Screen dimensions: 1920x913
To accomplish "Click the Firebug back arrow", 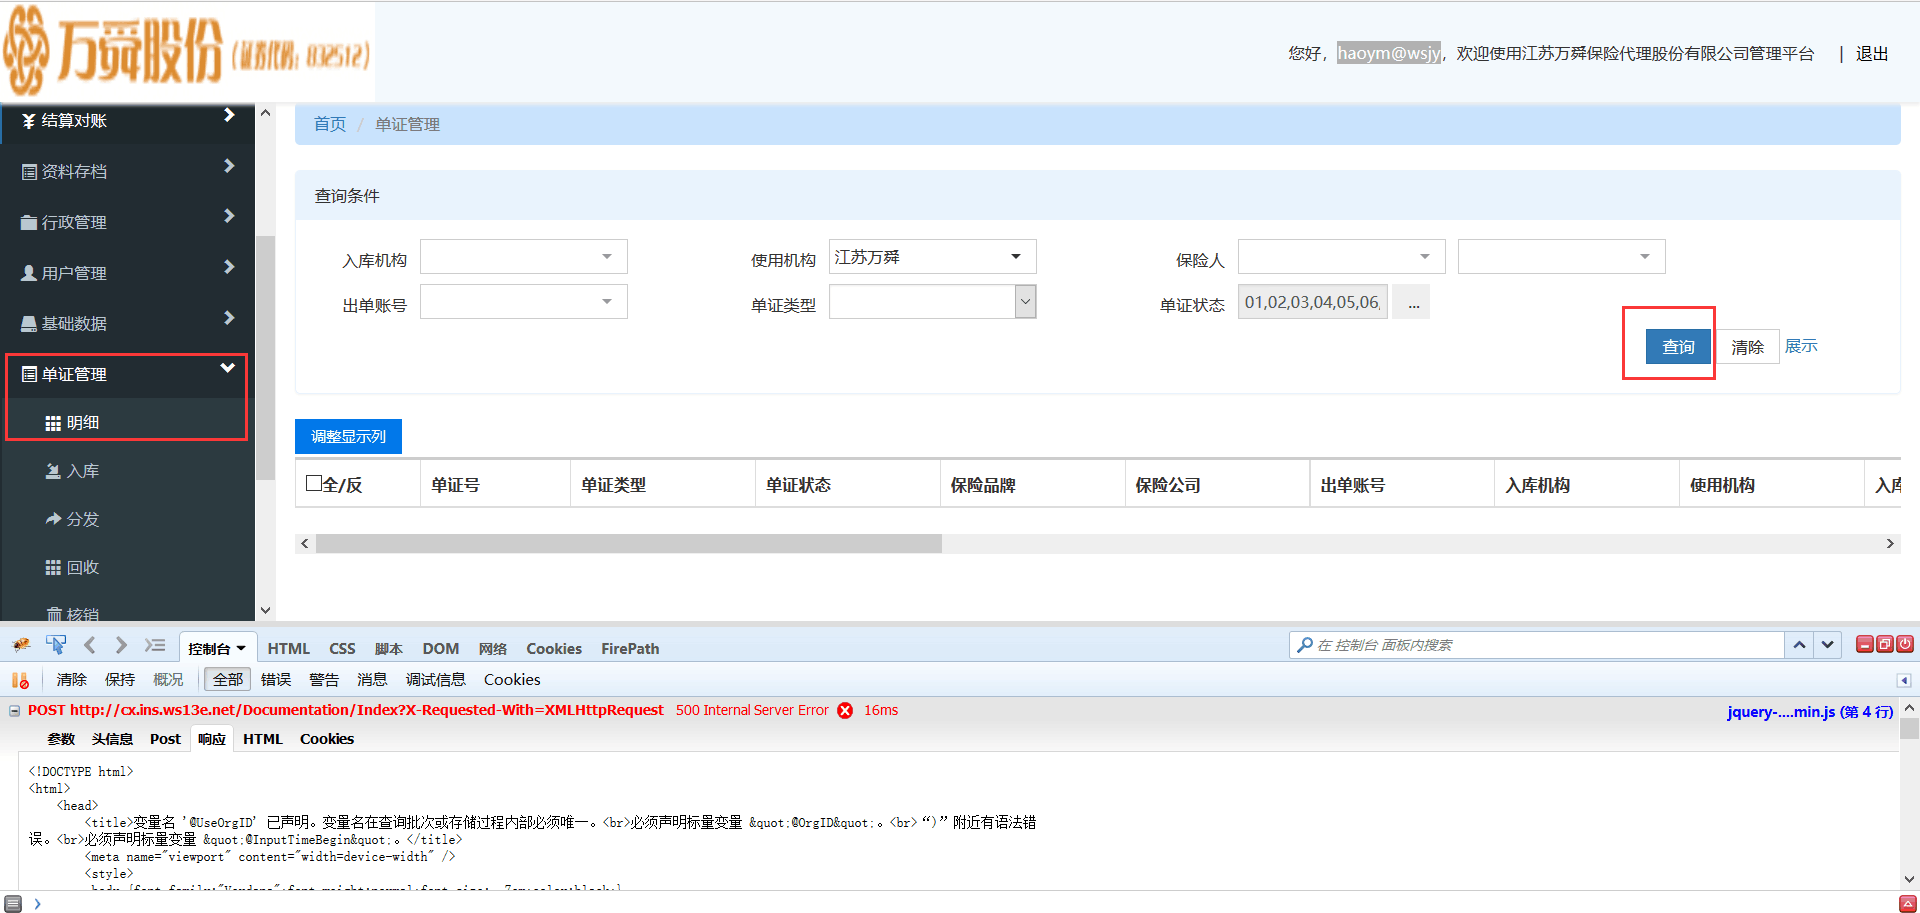I will tap(90, 646).
